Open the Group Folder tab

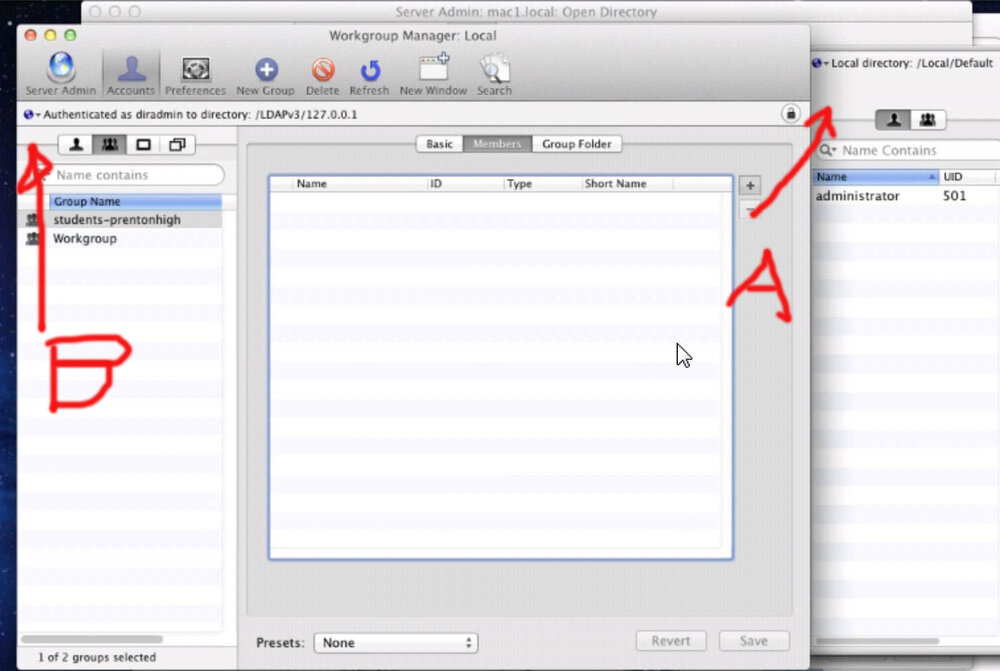[577, 144]
